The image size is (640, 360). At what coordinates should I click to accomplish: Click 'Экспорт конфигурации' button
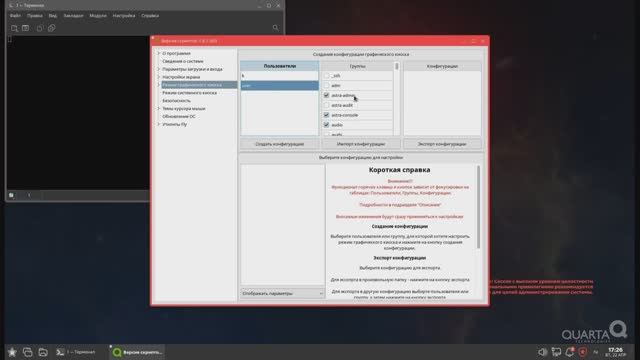tap(442, 144)
